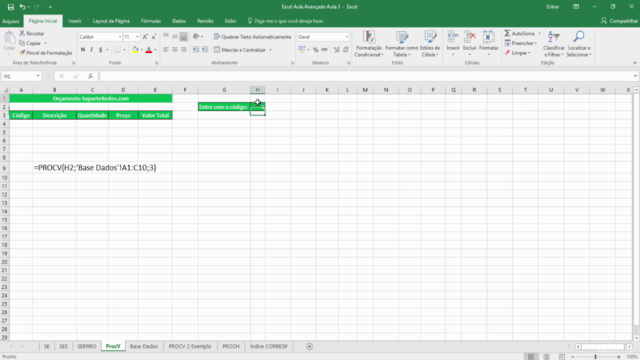
Task: Expand the AutoSoma dropdown arrow
Action: [539, 33]
